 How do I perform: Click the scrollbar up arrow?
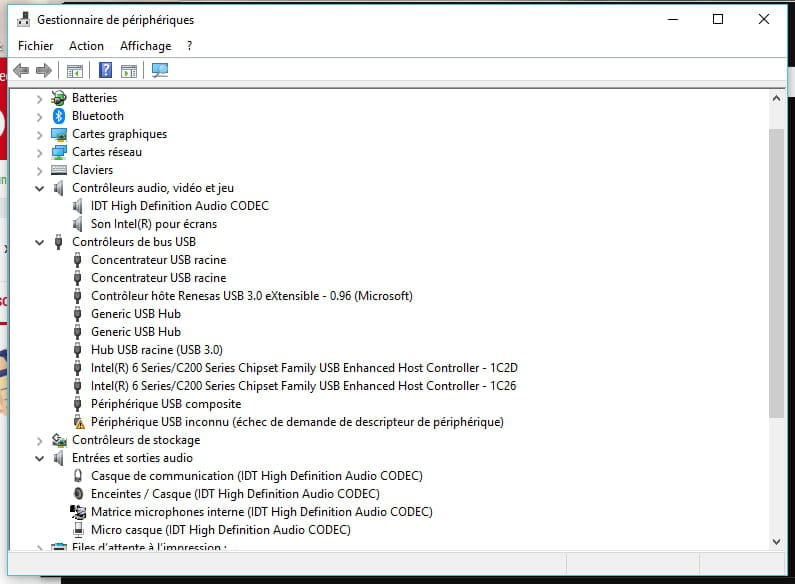[776, 99]
